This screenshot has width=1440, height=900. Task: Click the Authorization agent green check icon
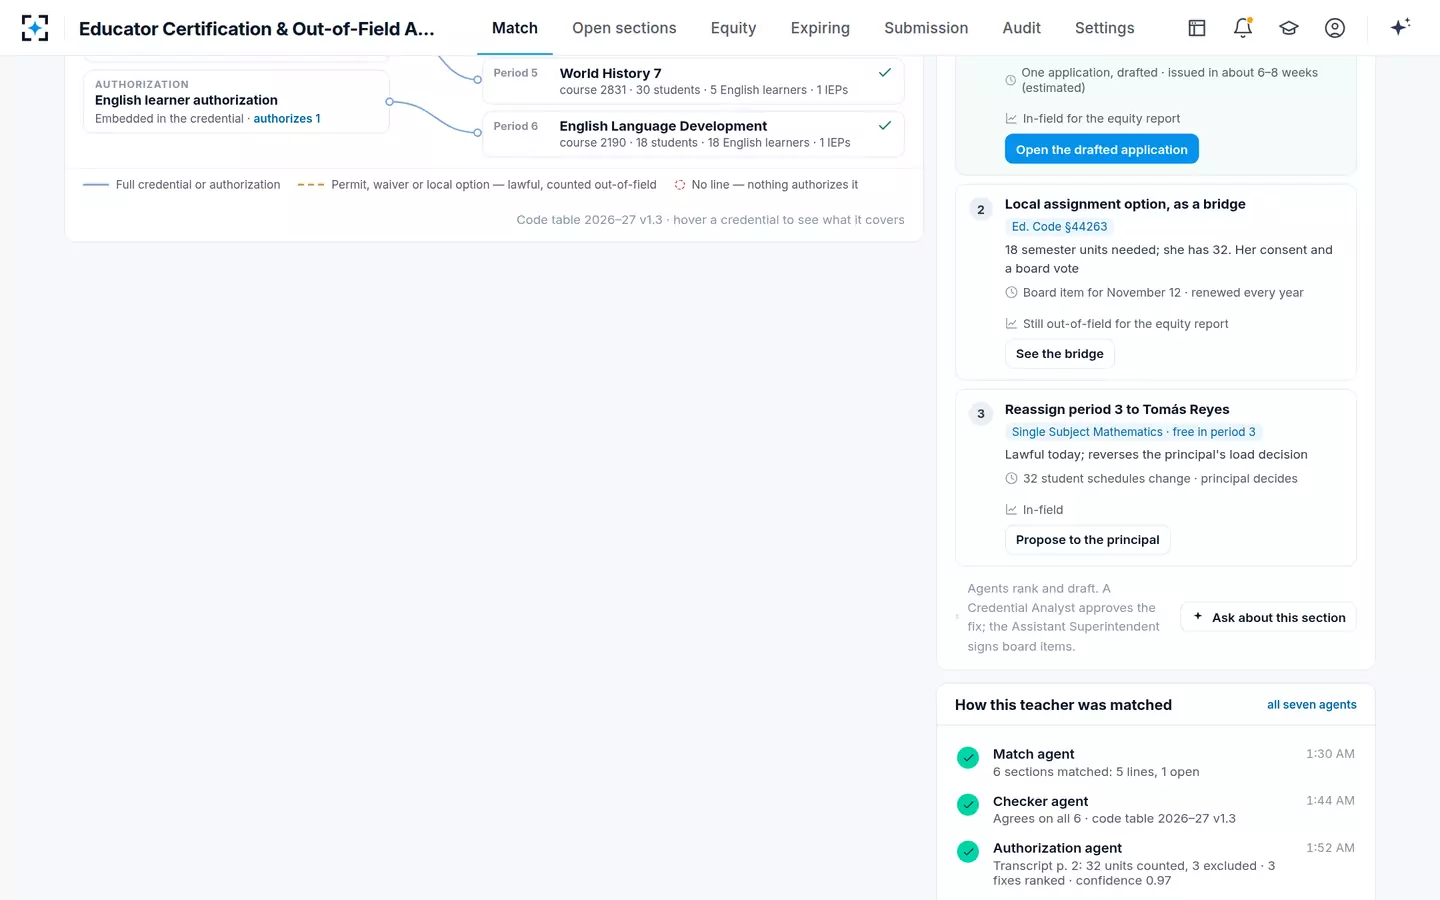968,852
